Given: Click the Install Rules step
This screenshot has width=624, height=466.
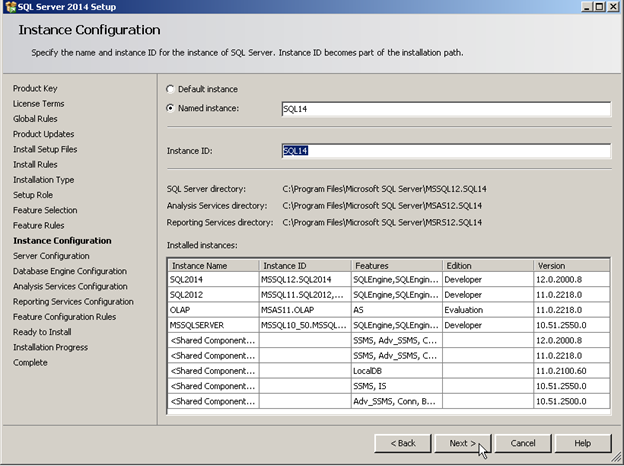Looking at the screenshot, I should tap(35, 164).
